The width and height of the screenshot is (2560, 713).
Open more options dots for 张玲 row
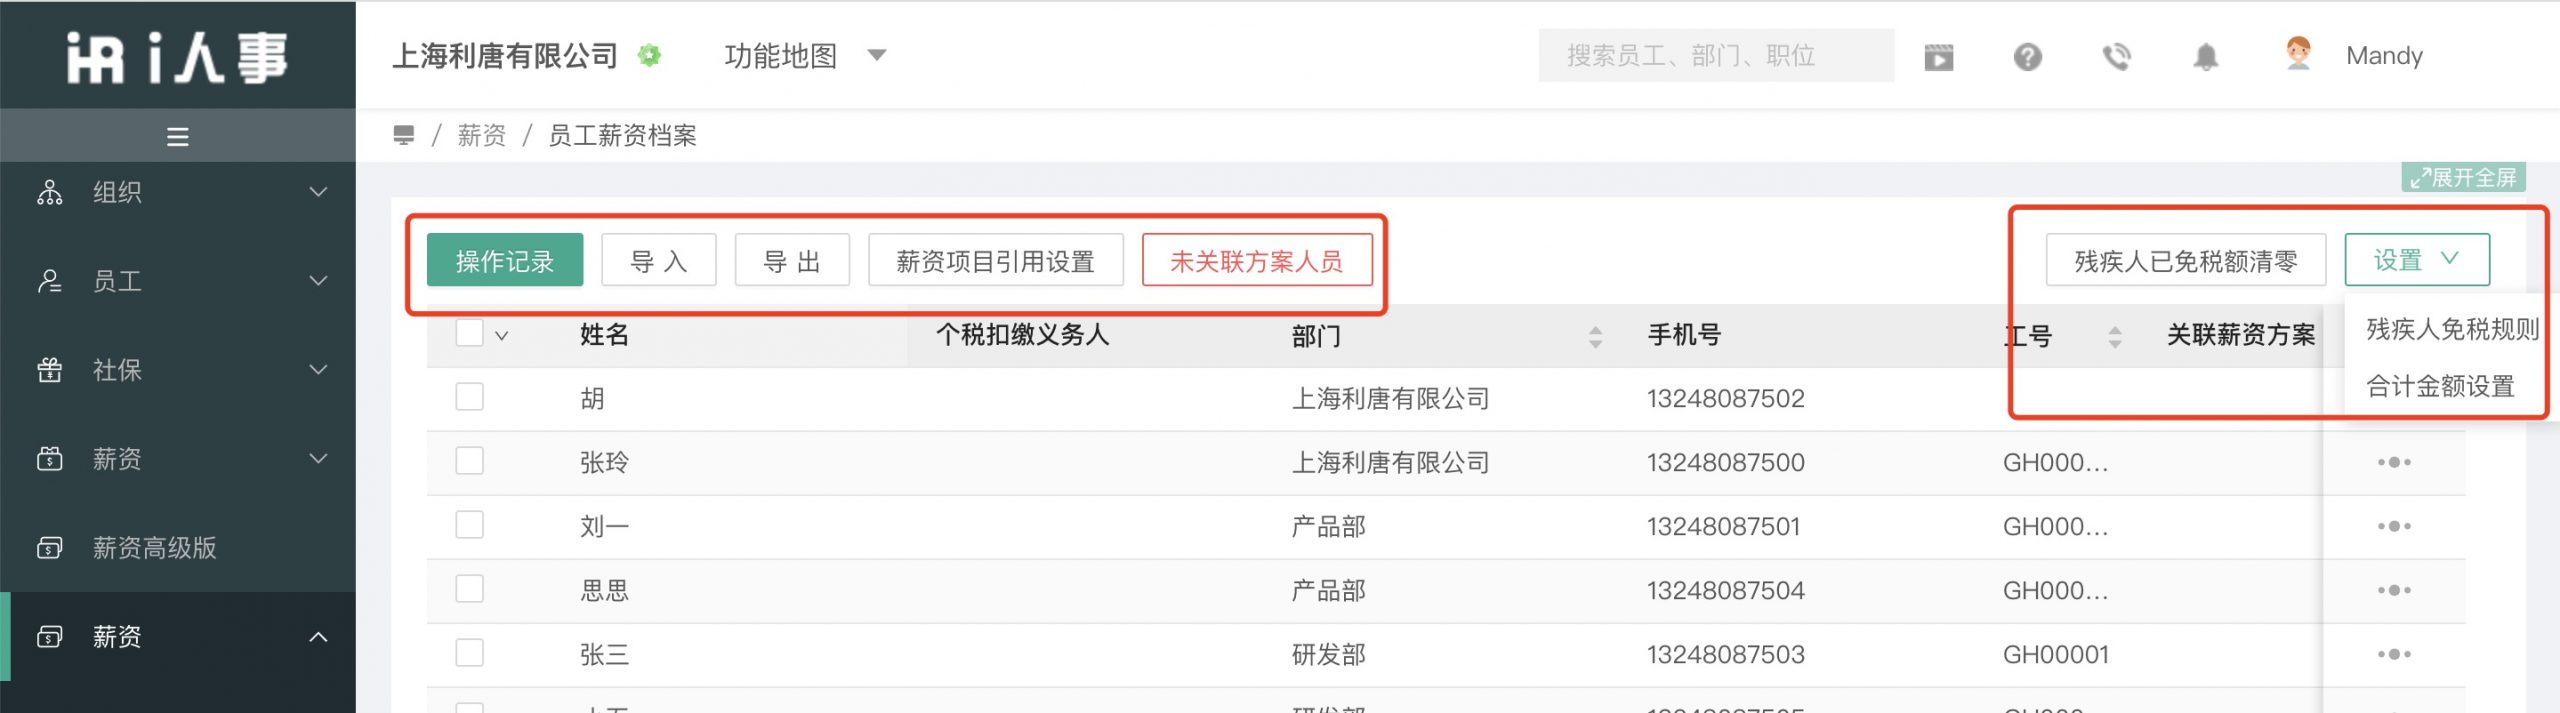[2394, 462]
